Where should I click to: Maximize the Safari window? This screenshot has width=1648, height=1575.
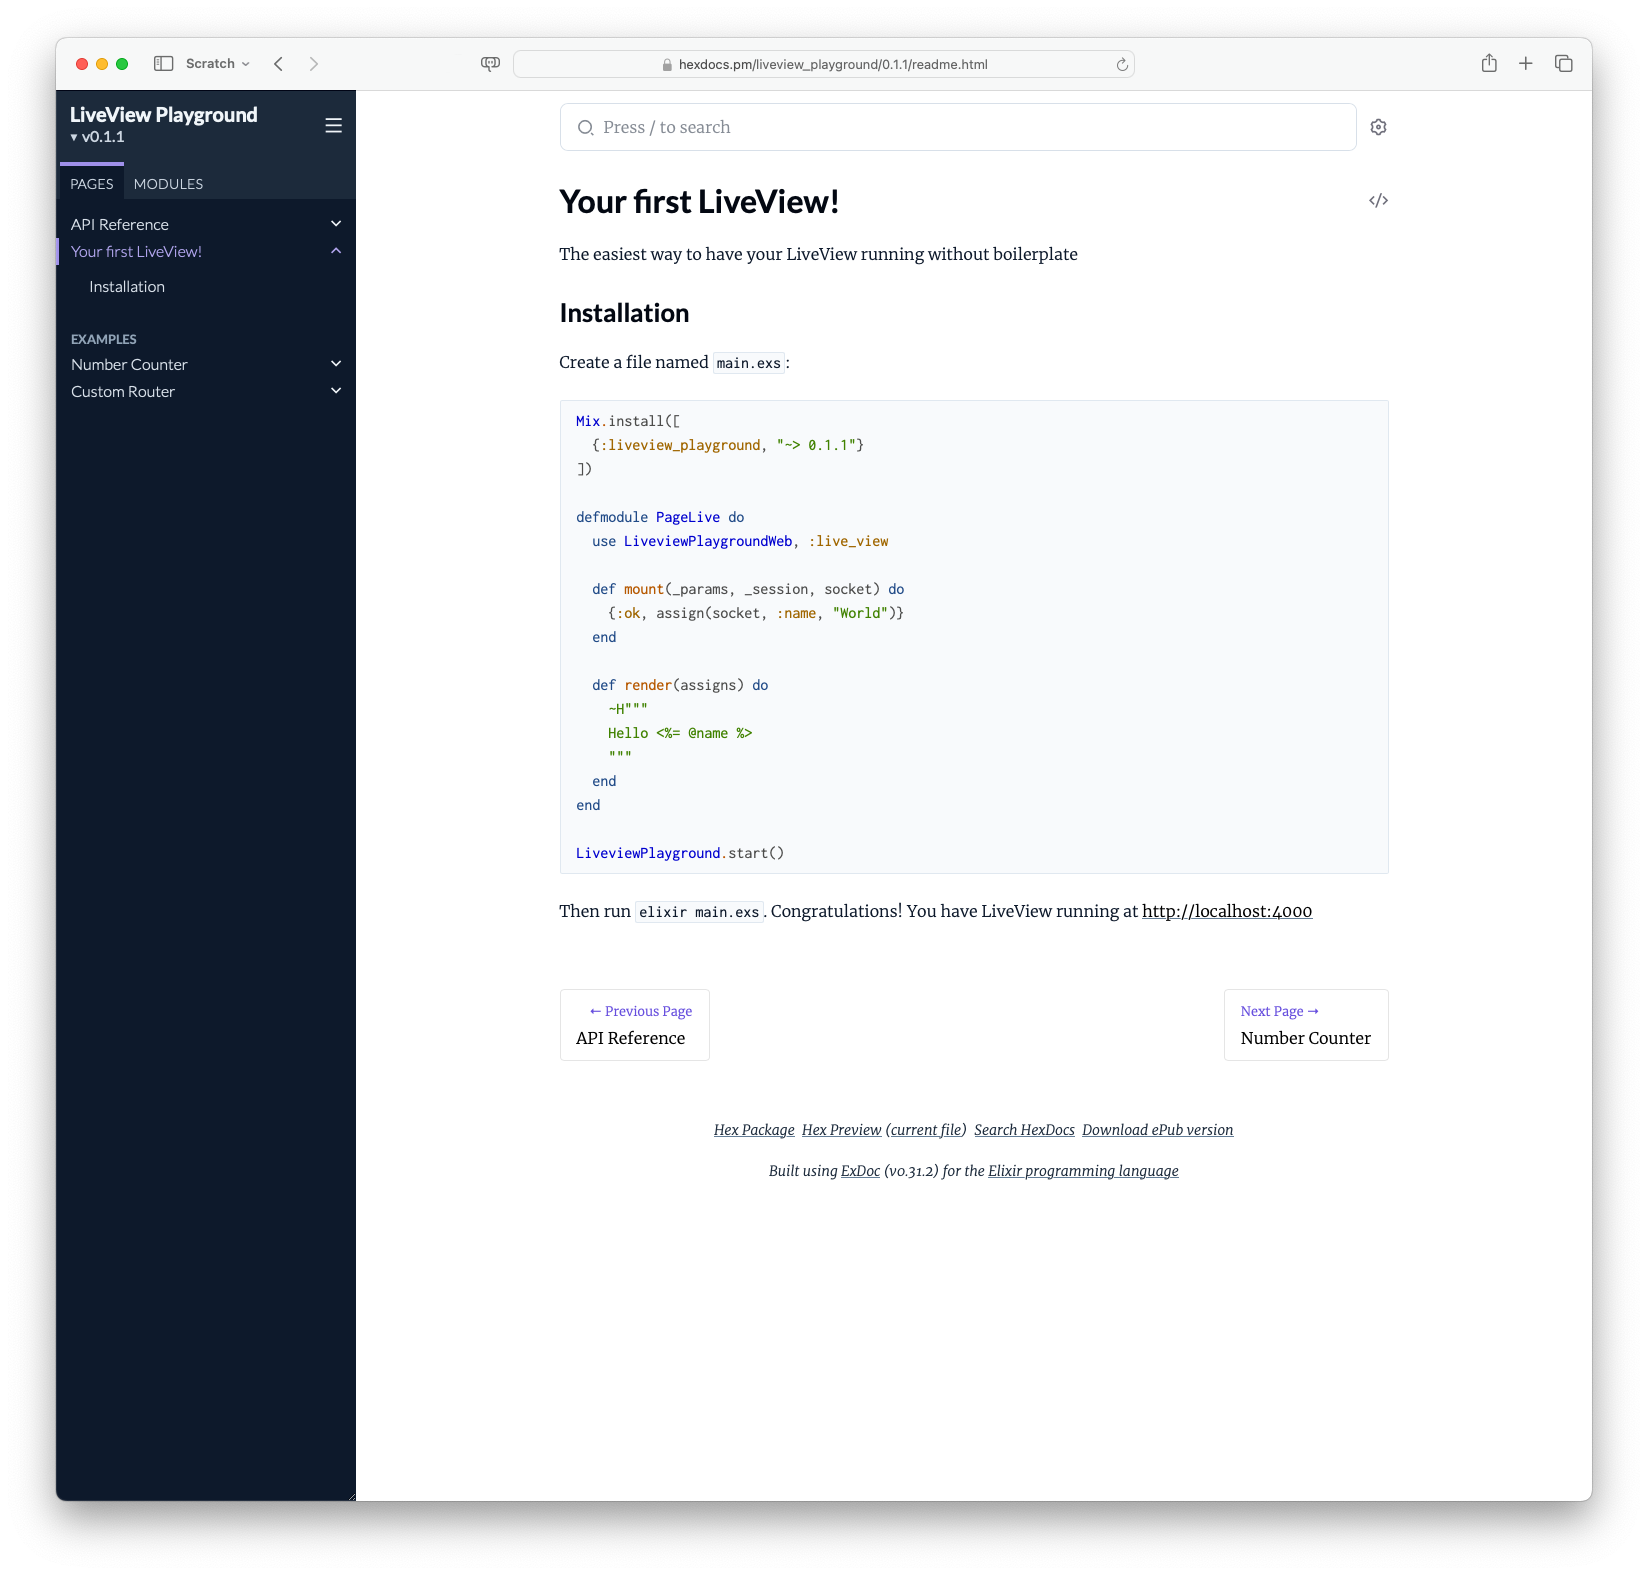coord(122,64)
